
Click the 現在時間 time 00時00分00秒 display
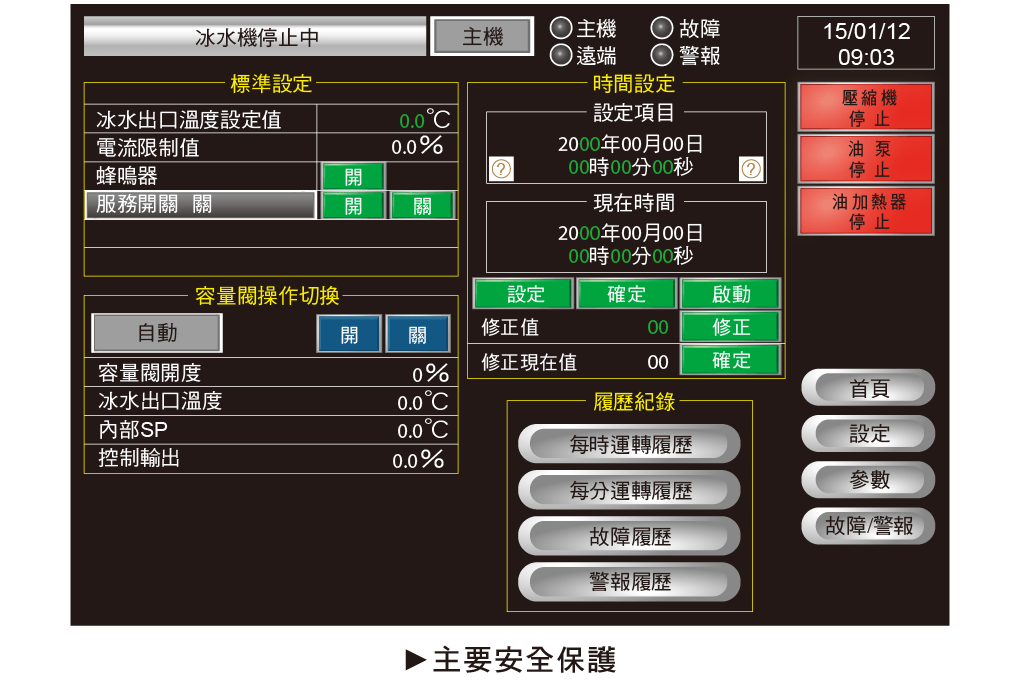coord(630,256)
